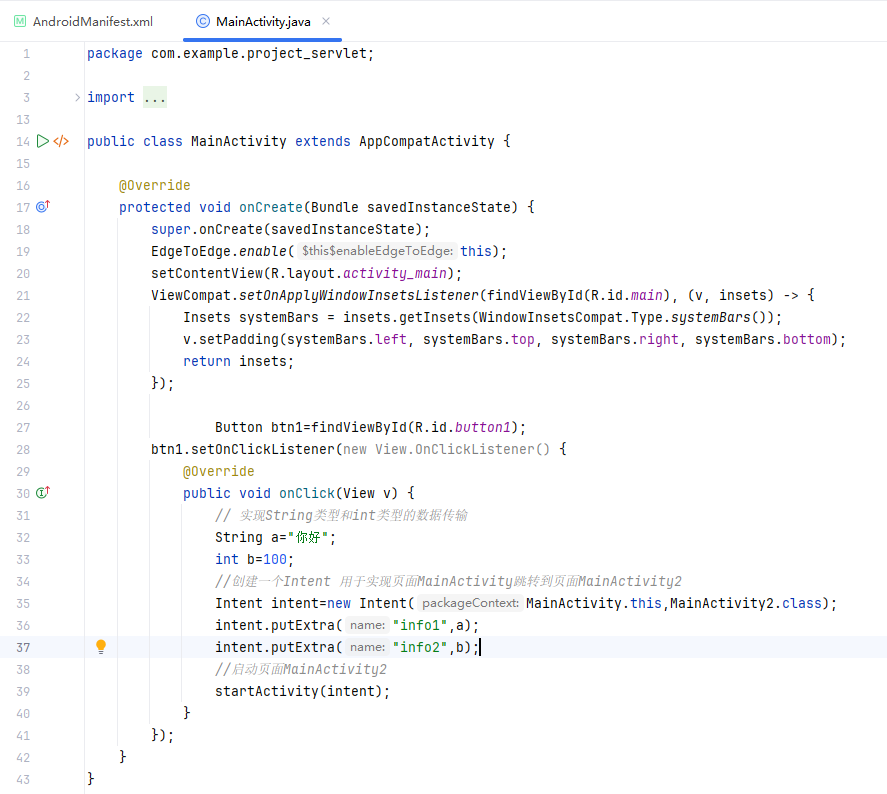Image resolution: width=887 pixels, height=794 pixels.
Task: Click the return keyword on line 24
Action: pos(206,361)
